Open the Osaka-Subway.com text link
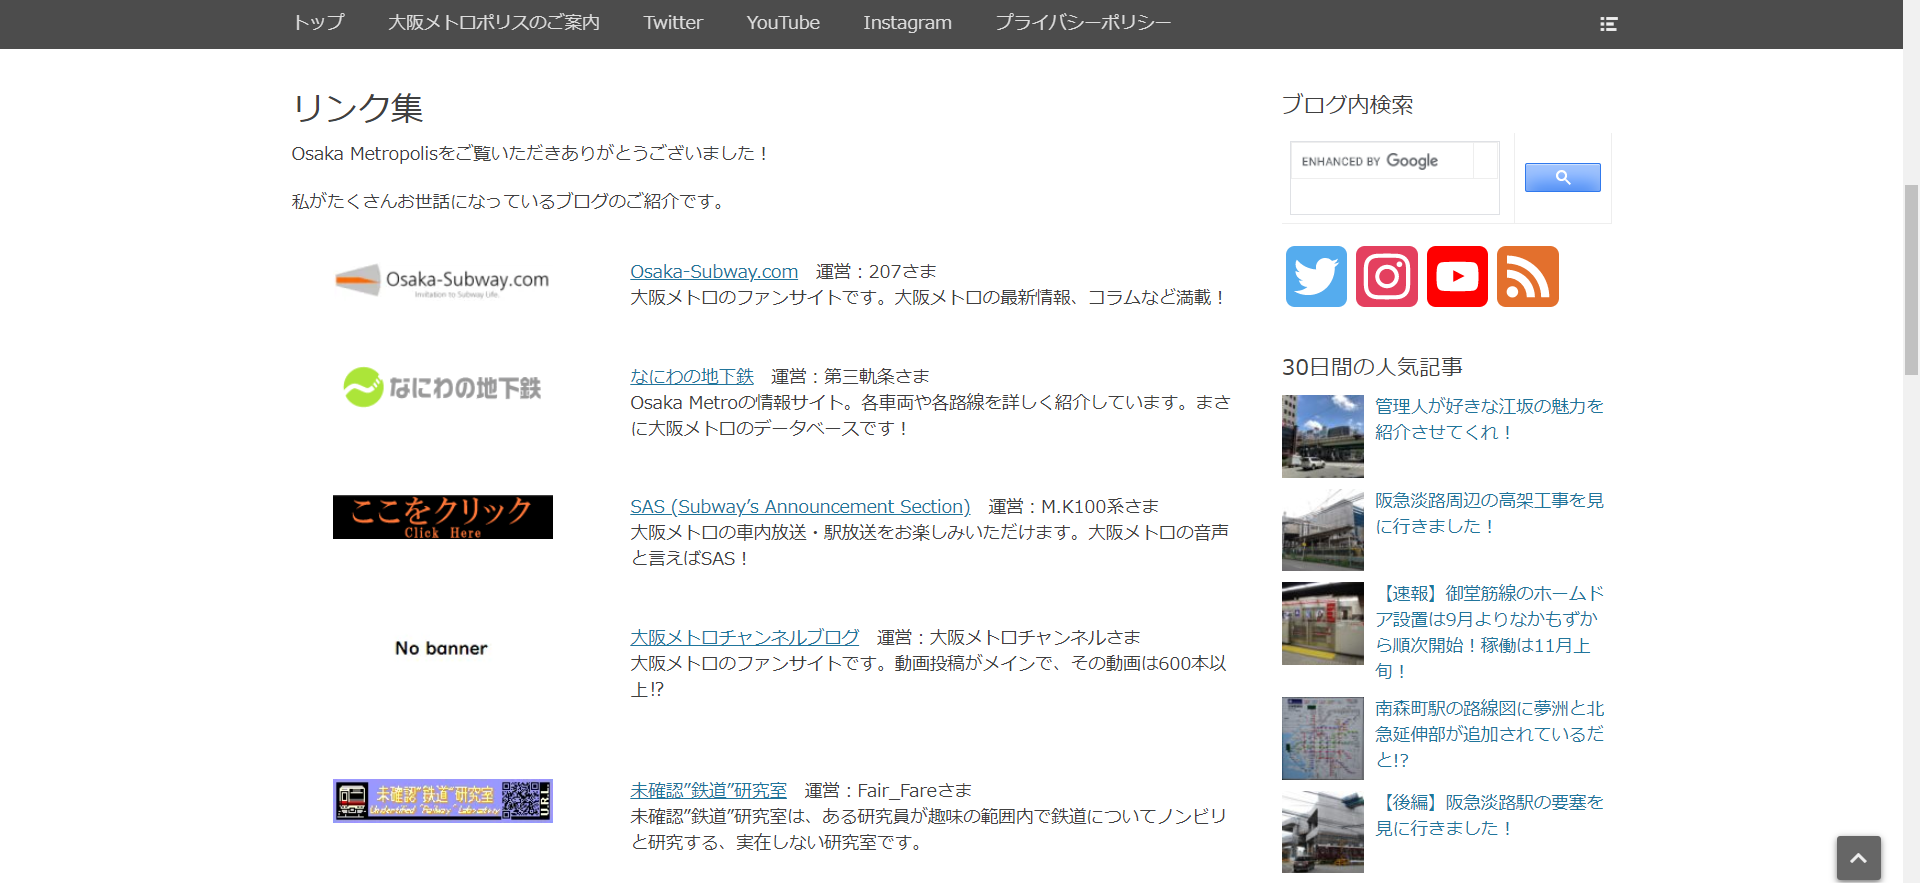This screenshot has width=1920, height=883. (714, 272)
